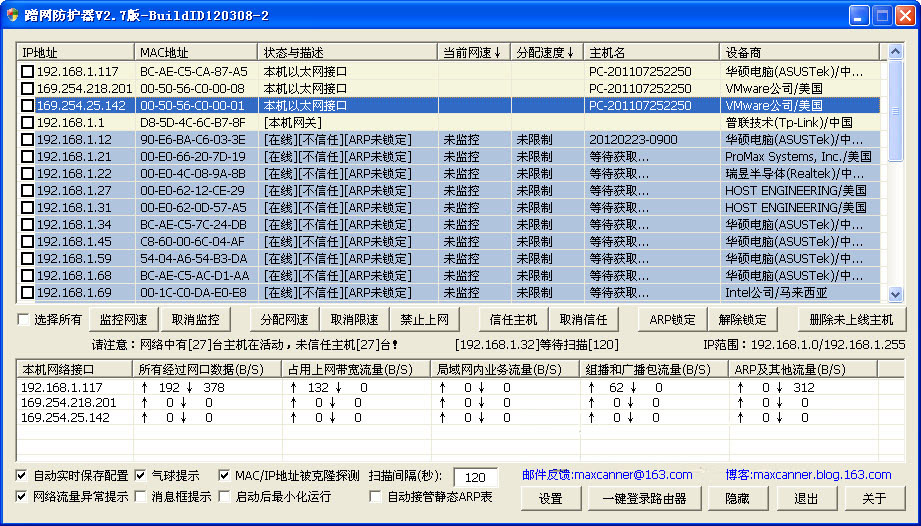Image resolution: width=921 pixels, height=526 pixels.
Task: Disable the 气球提示 checkbox
Action: point(141,475)
